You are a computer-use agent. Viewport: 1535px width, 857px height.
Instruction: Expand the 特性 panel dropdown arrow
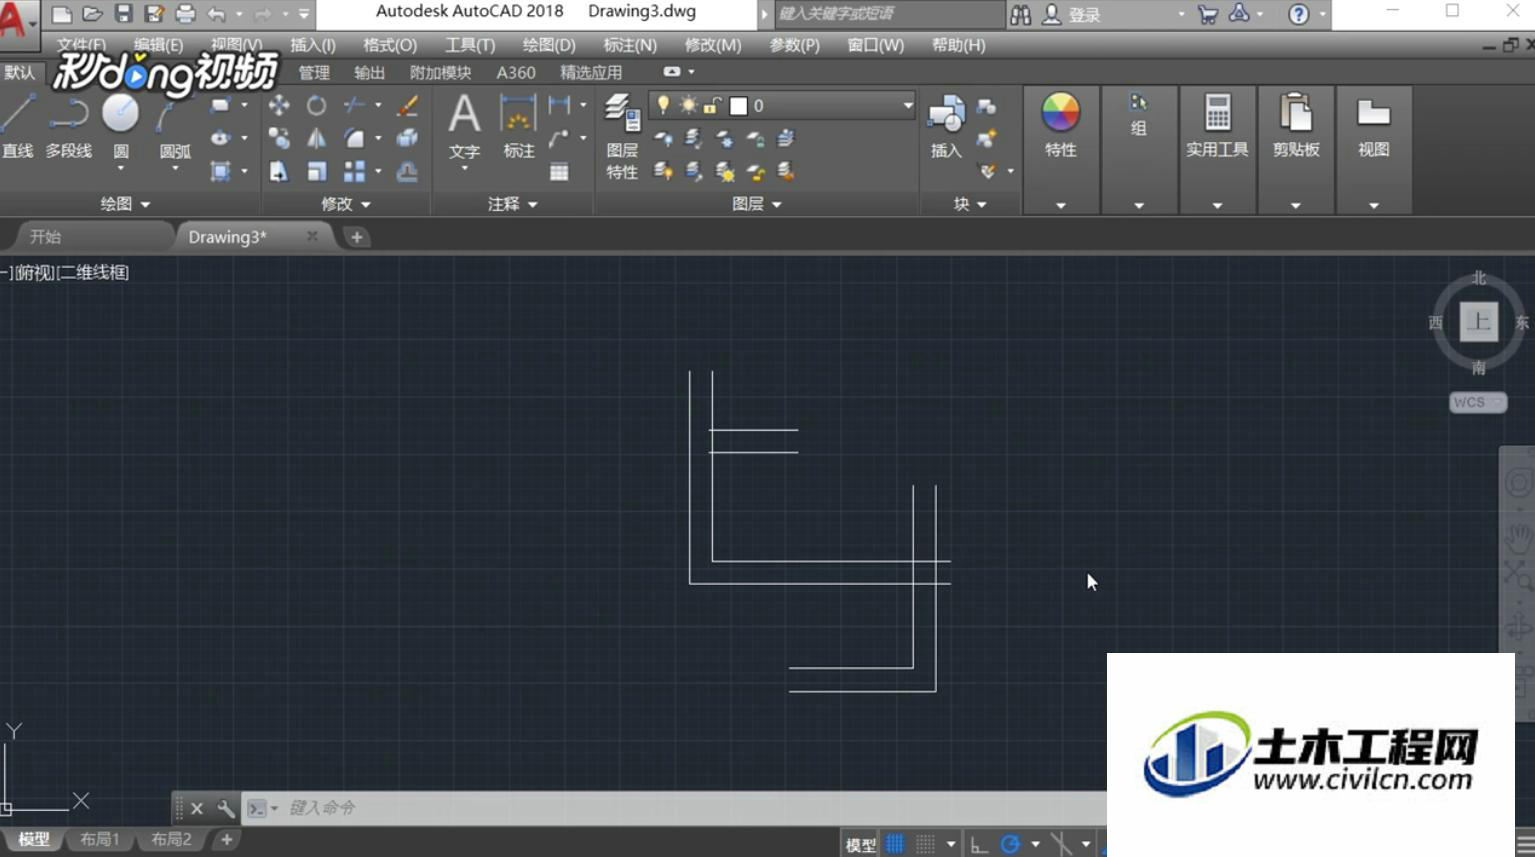click(x=1060, y=205)
